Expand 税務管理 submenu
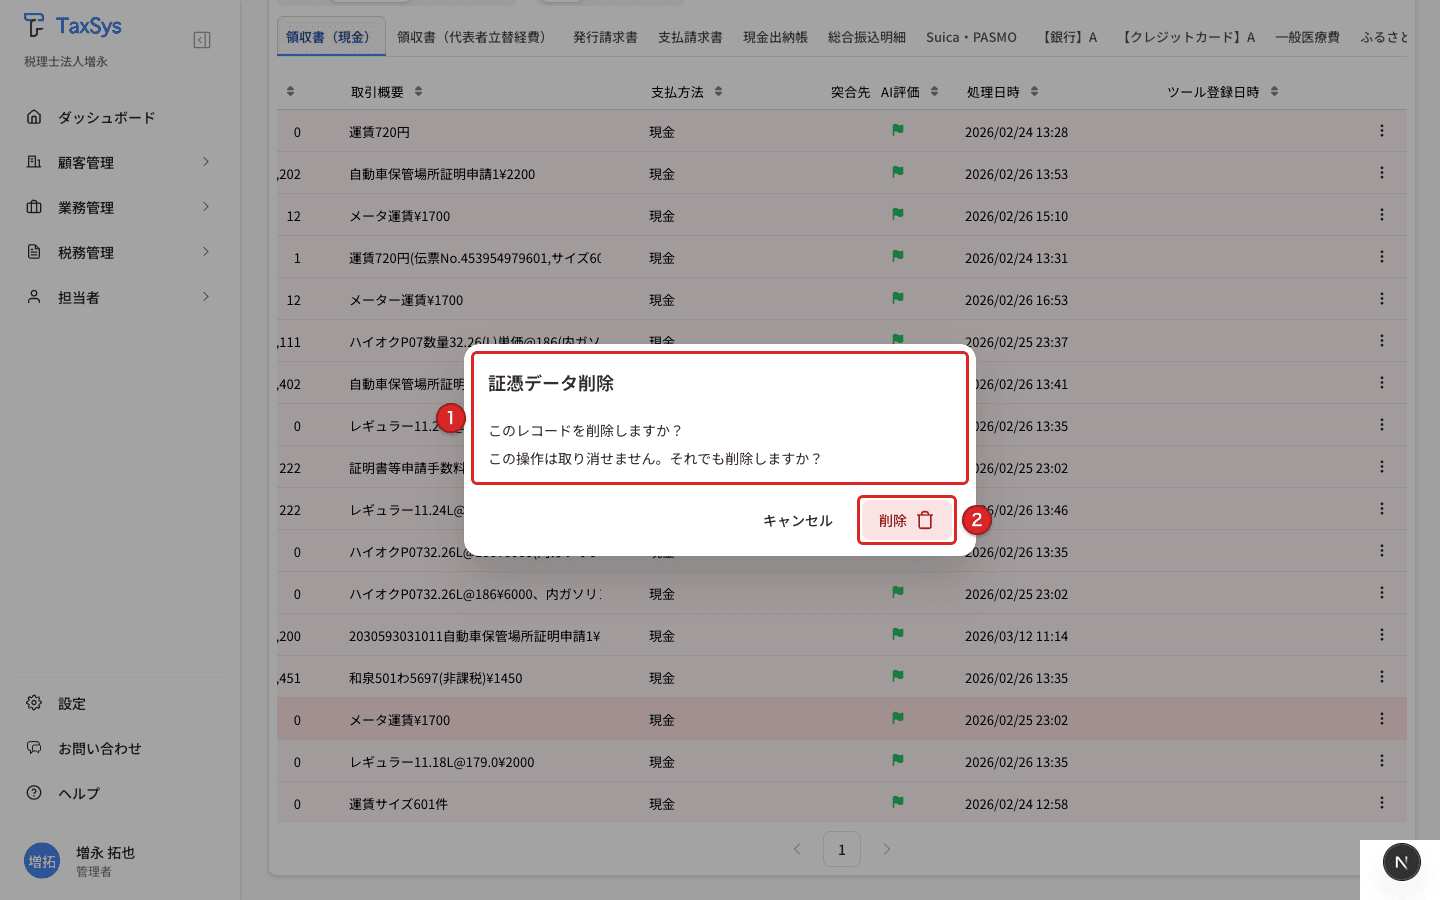 205,252
